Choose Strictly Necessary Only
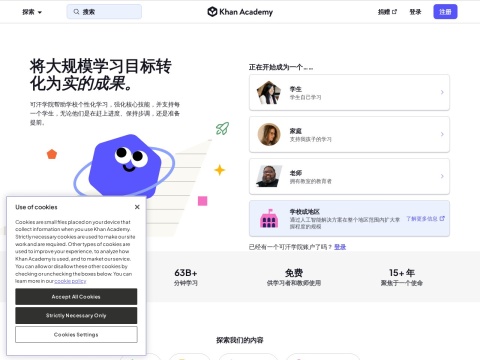 tap(76, 315)
